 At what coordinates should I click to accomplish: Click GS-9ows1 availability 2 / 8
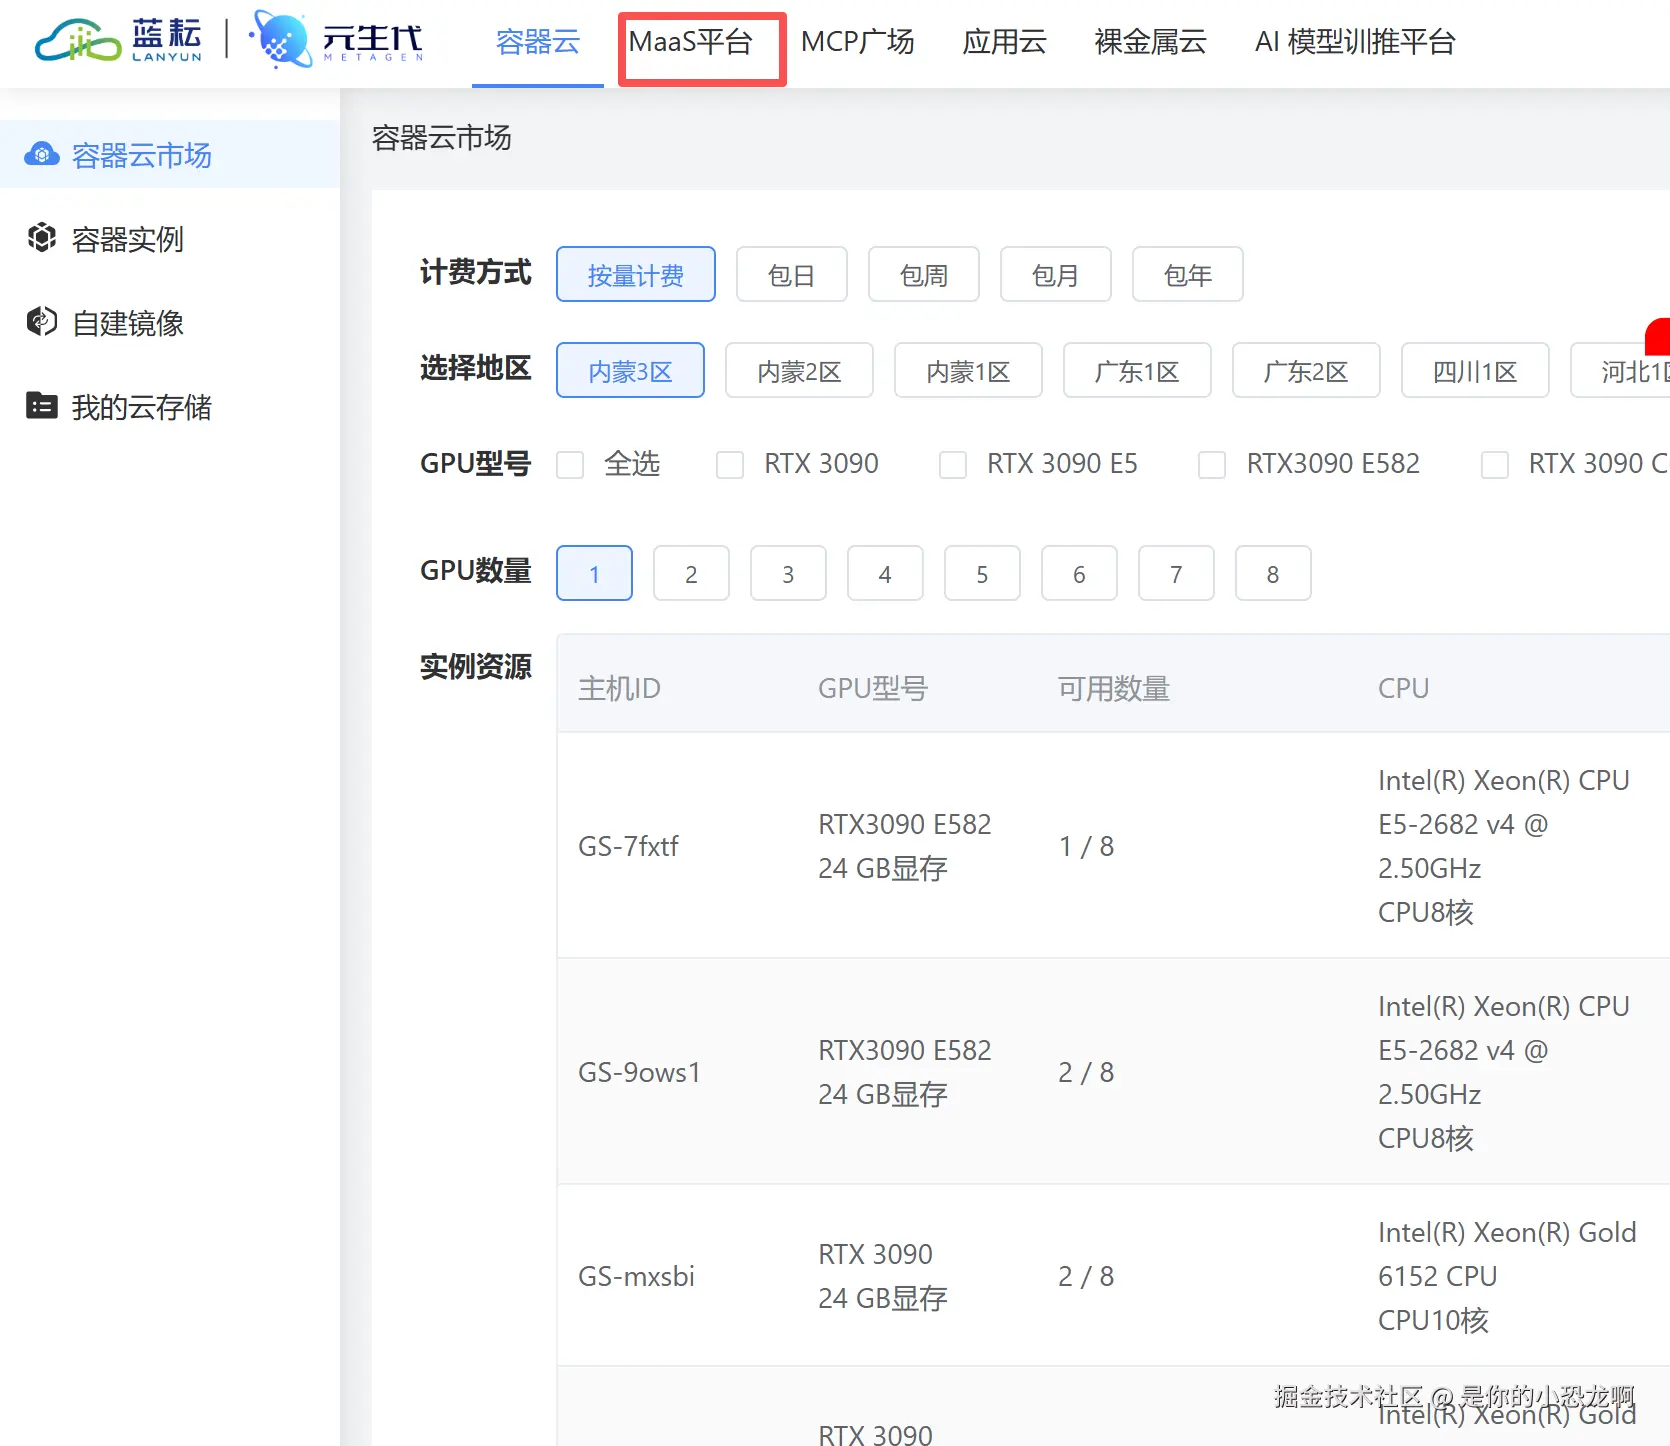pos(1086,1072)
